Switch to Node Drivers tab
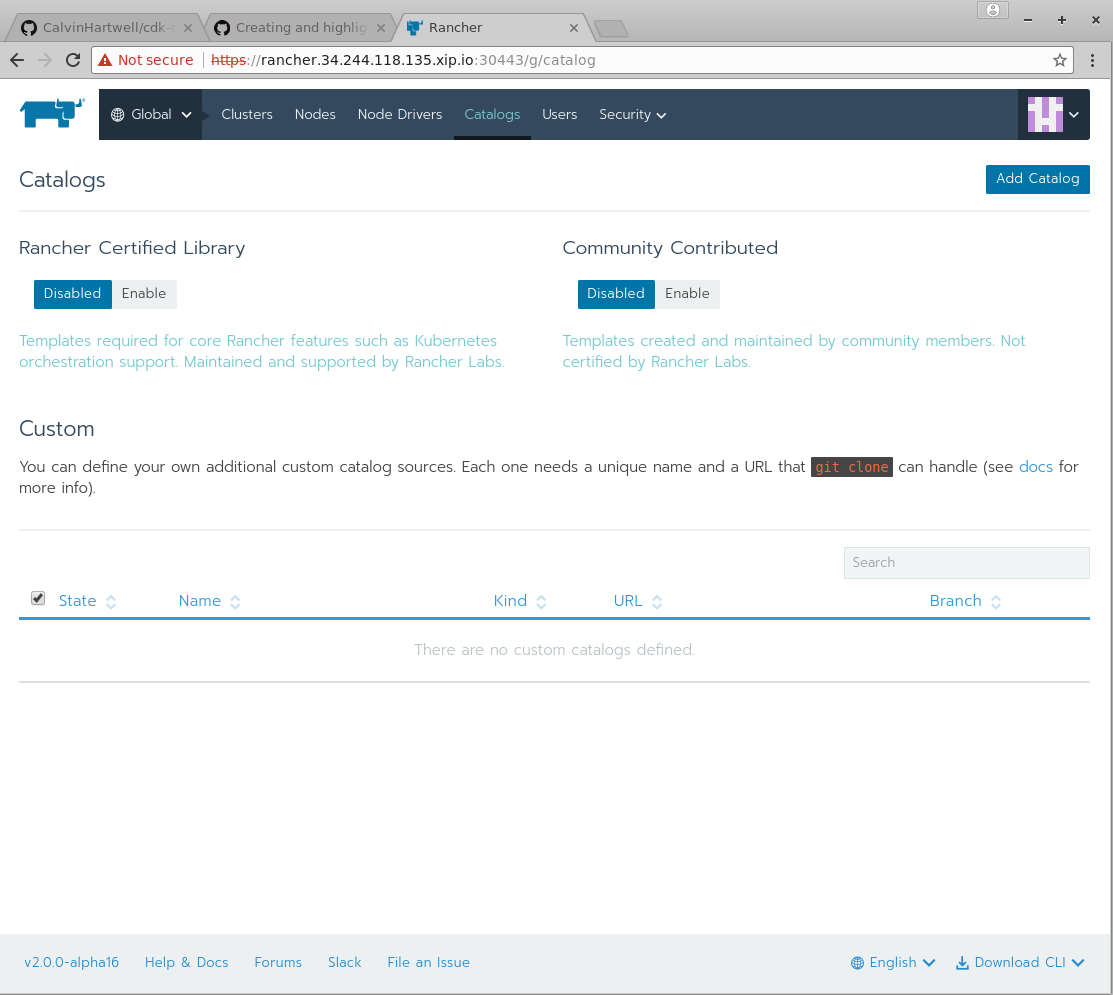The width and height of the screenshot is (1113, 995). (x=400, y=114)
